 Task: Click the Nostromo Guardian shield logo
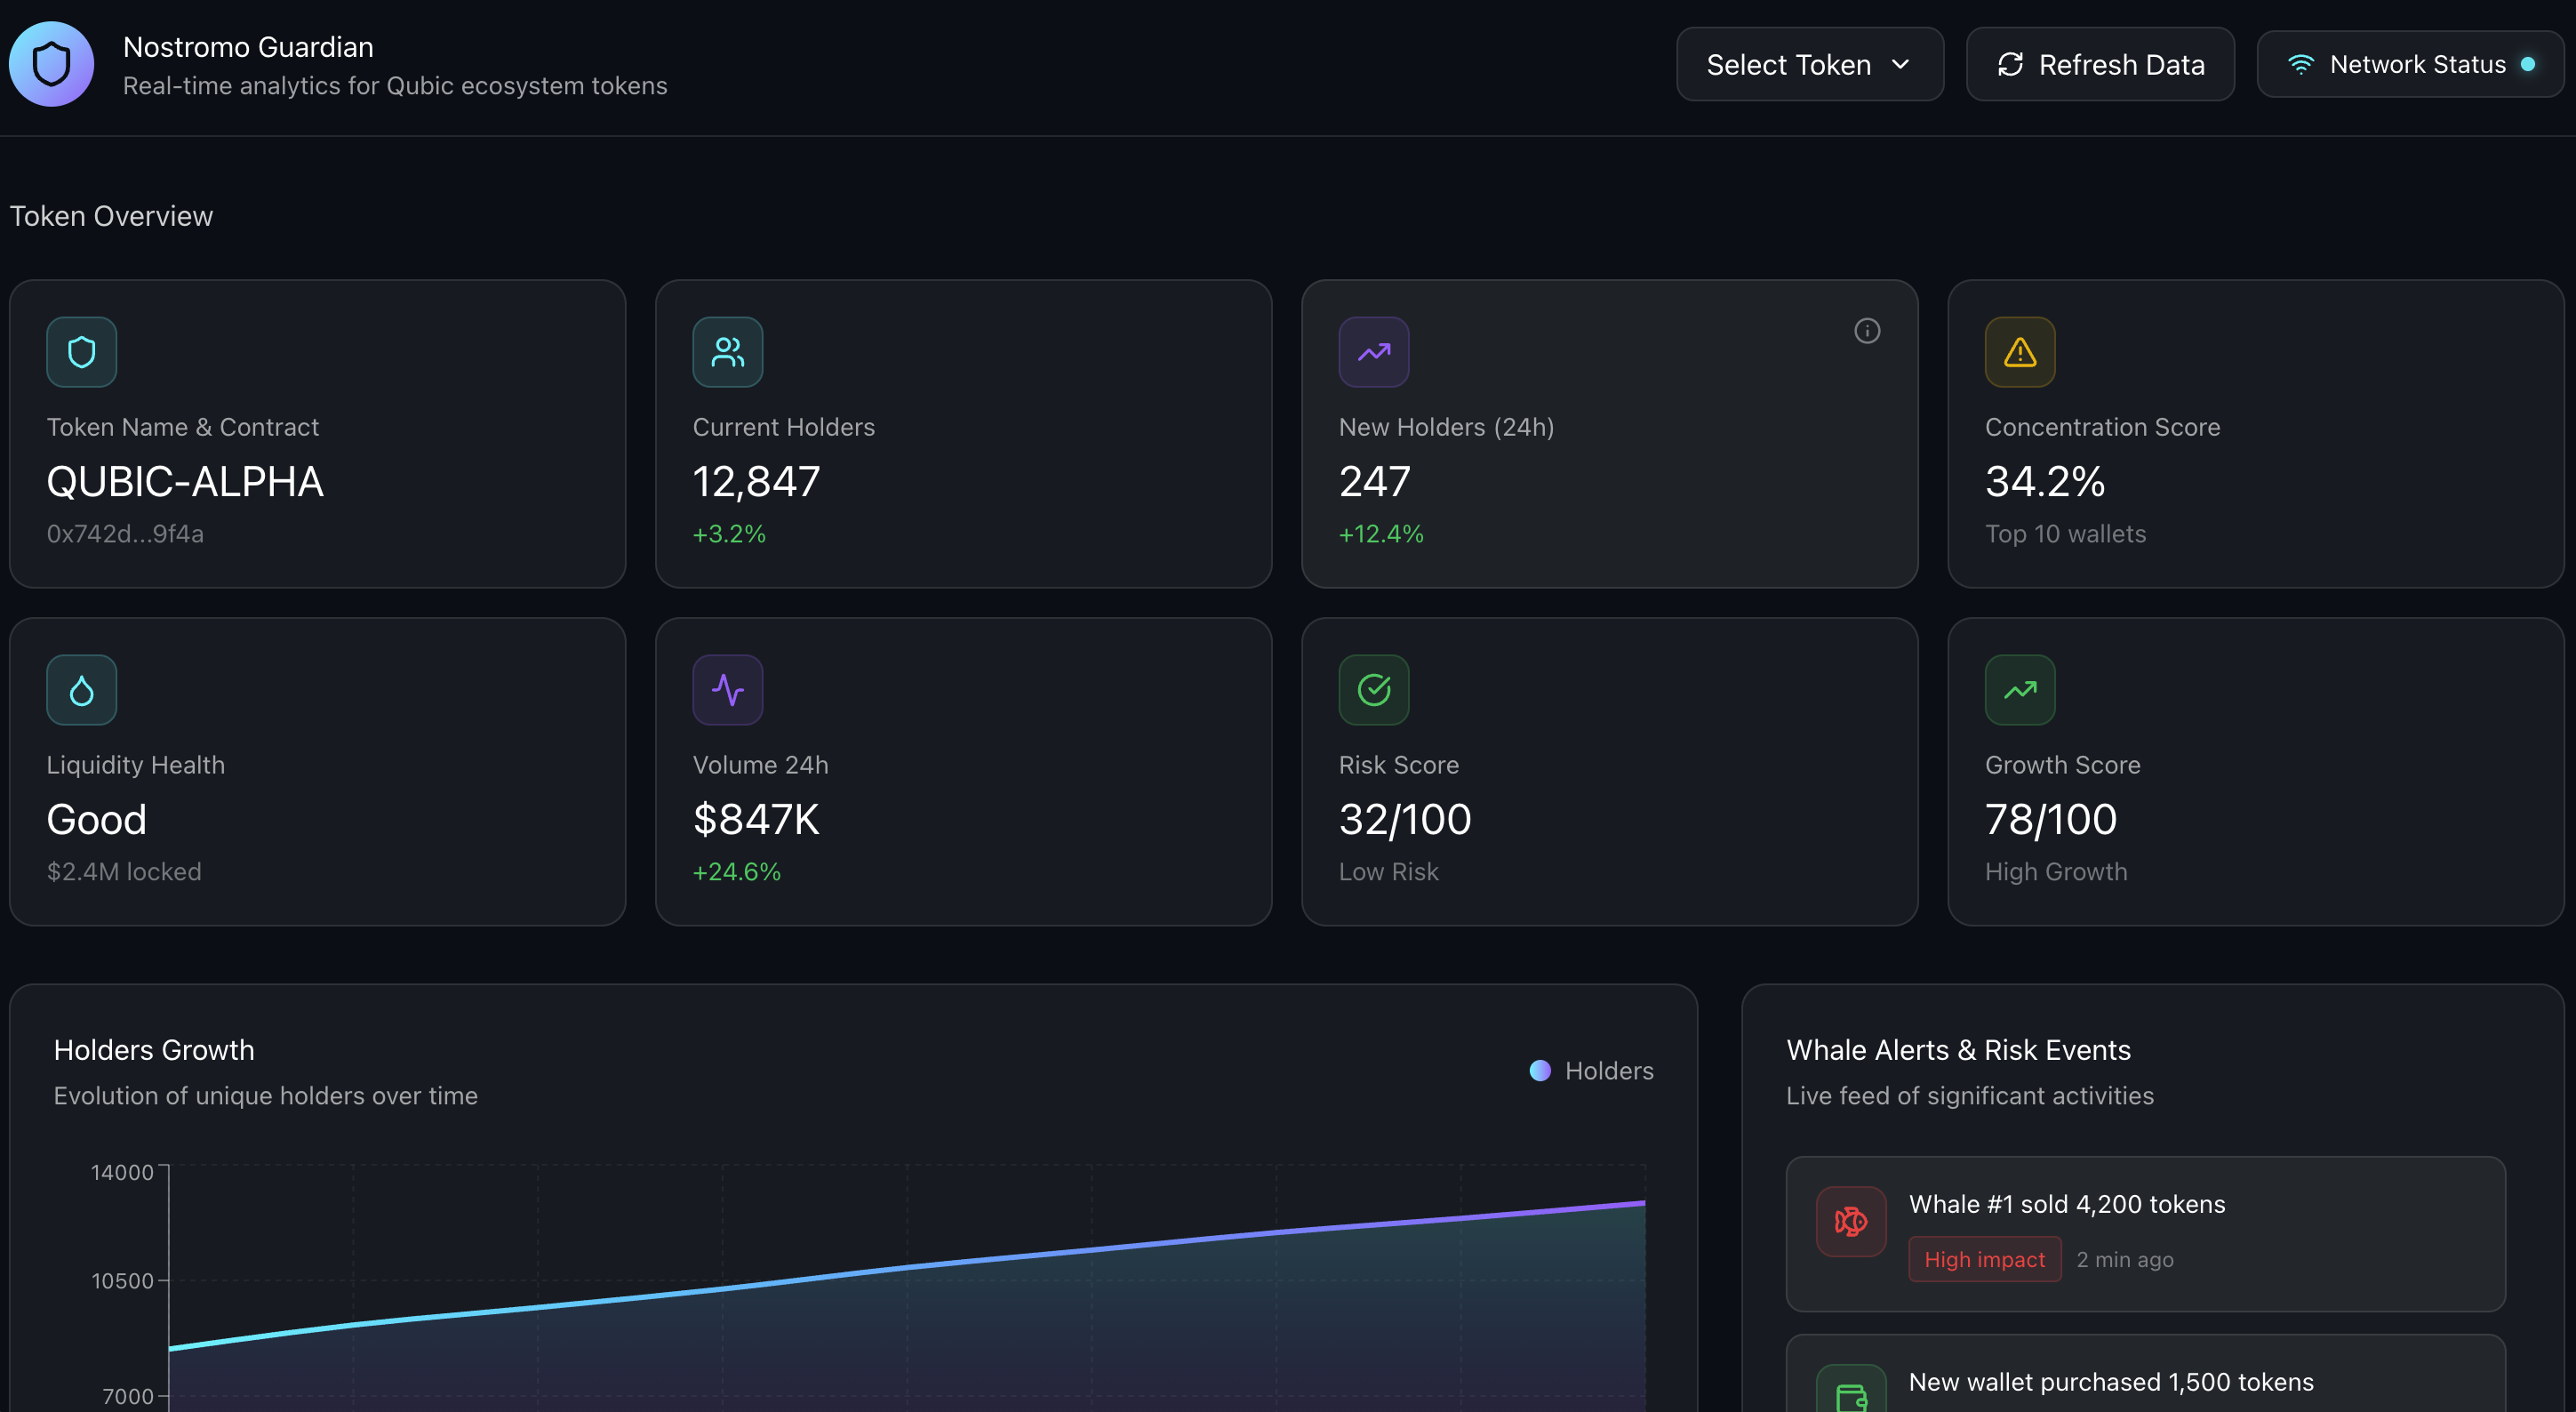[x=51, y=63]
